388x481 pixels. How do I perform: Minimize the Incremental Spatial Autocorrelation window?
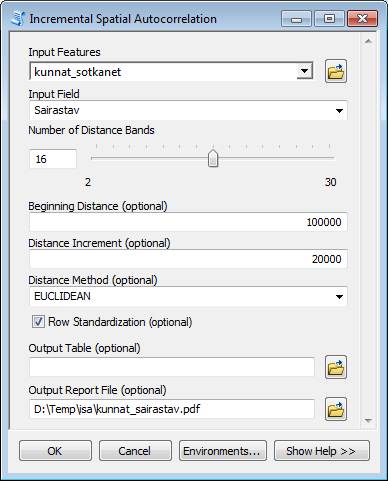[296, 18]
